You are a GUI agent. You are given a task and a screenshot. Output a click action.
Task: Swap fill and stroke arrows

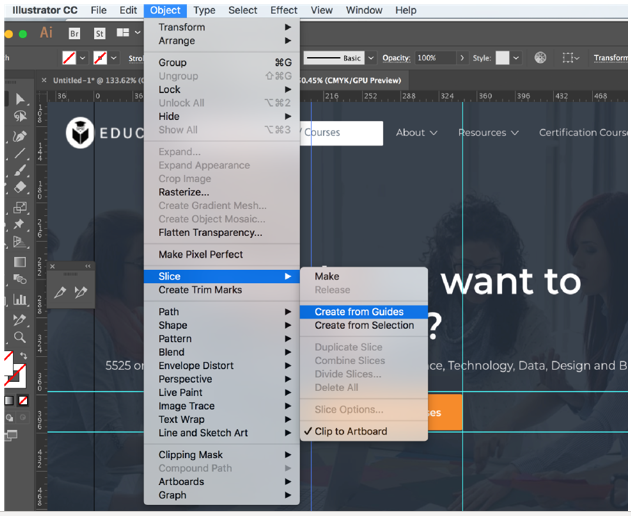coord(24,356)
